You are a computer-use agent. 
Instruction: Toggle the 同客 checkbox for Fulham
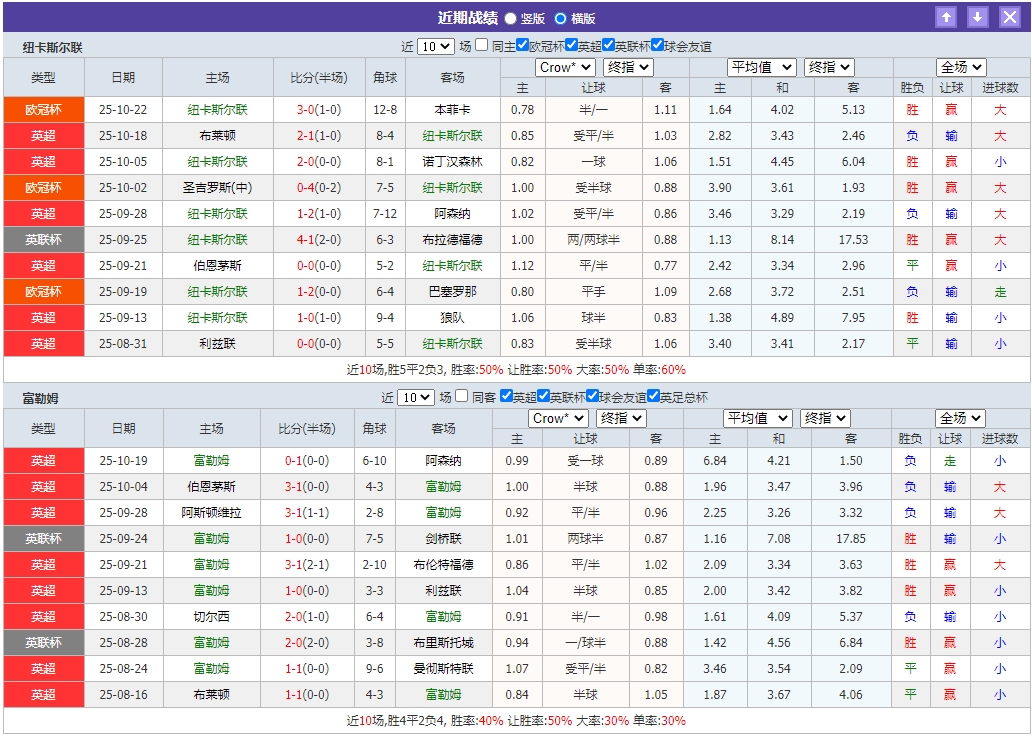460,394
